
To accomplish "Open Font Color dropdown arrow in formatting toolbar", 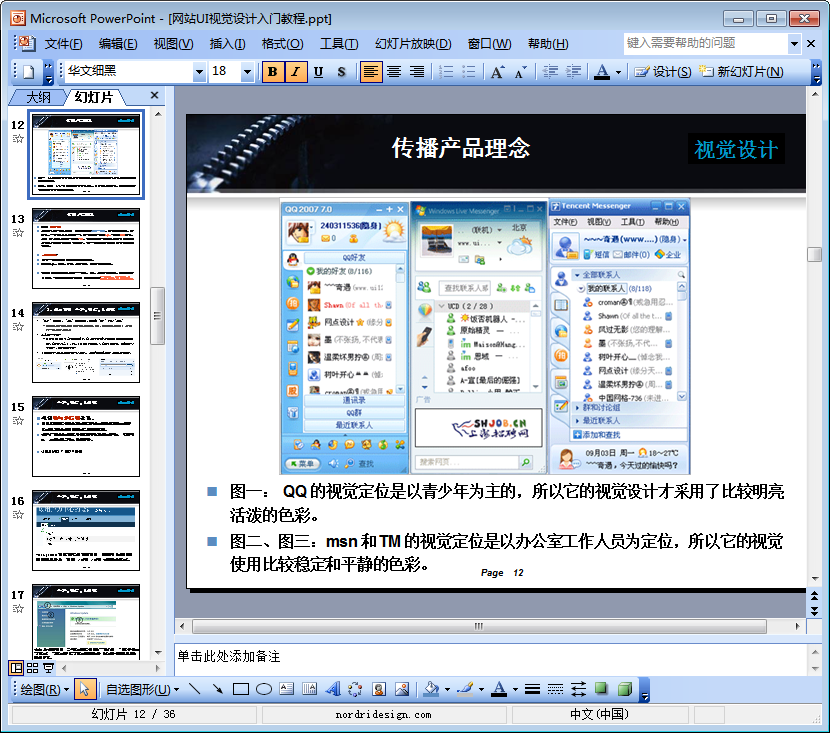I will coord(618,73).
